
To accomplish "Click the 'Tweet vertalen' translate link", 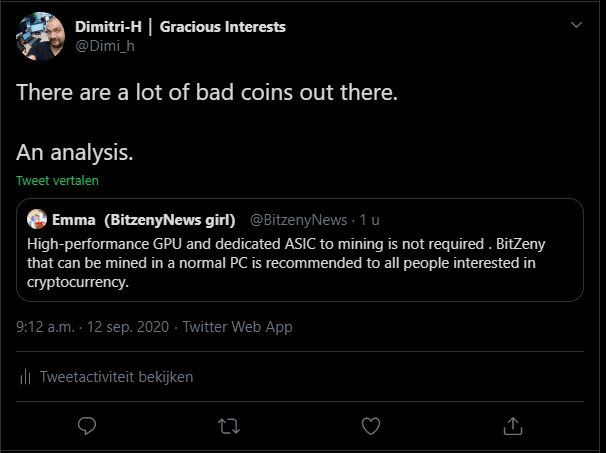I will click(57, 182).
